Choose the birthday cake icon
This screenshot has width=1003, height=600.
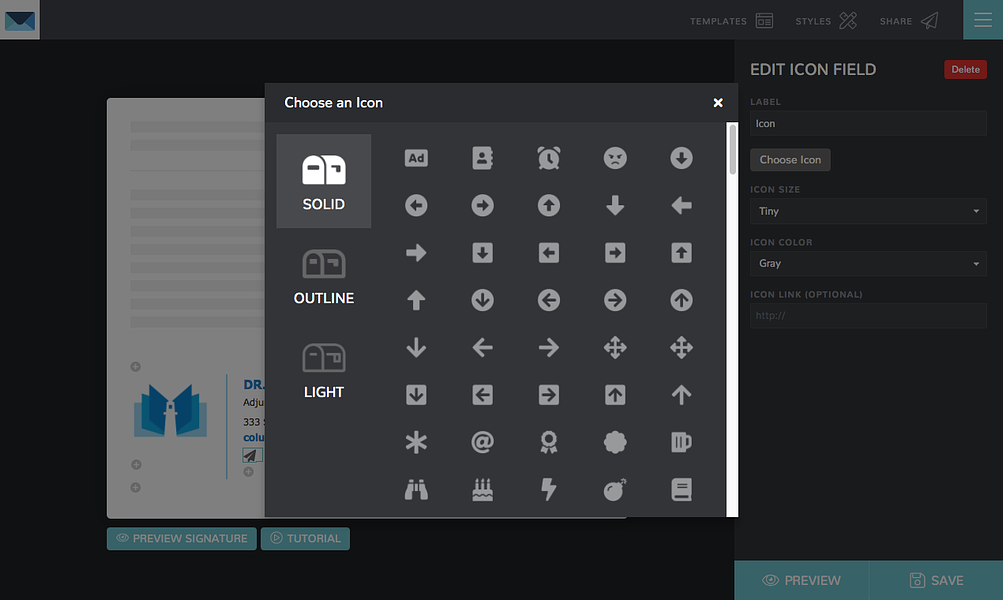(x=482, y=489)
